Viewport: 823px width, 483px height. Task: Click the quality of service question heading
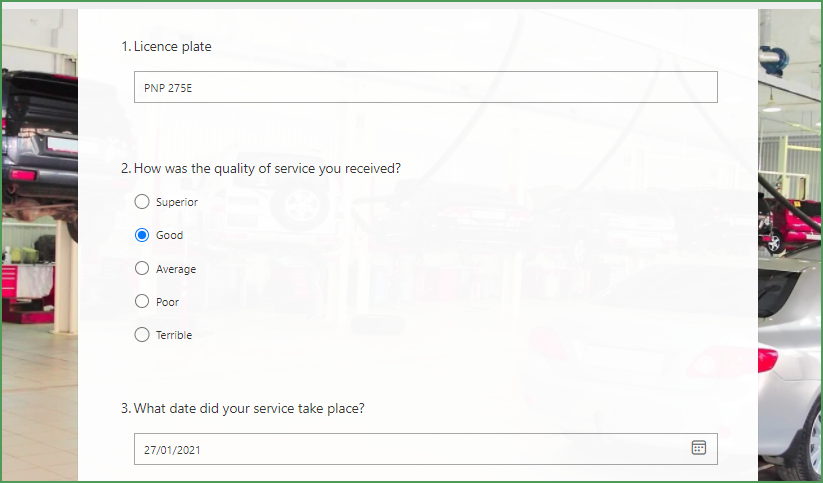(261, 169)
